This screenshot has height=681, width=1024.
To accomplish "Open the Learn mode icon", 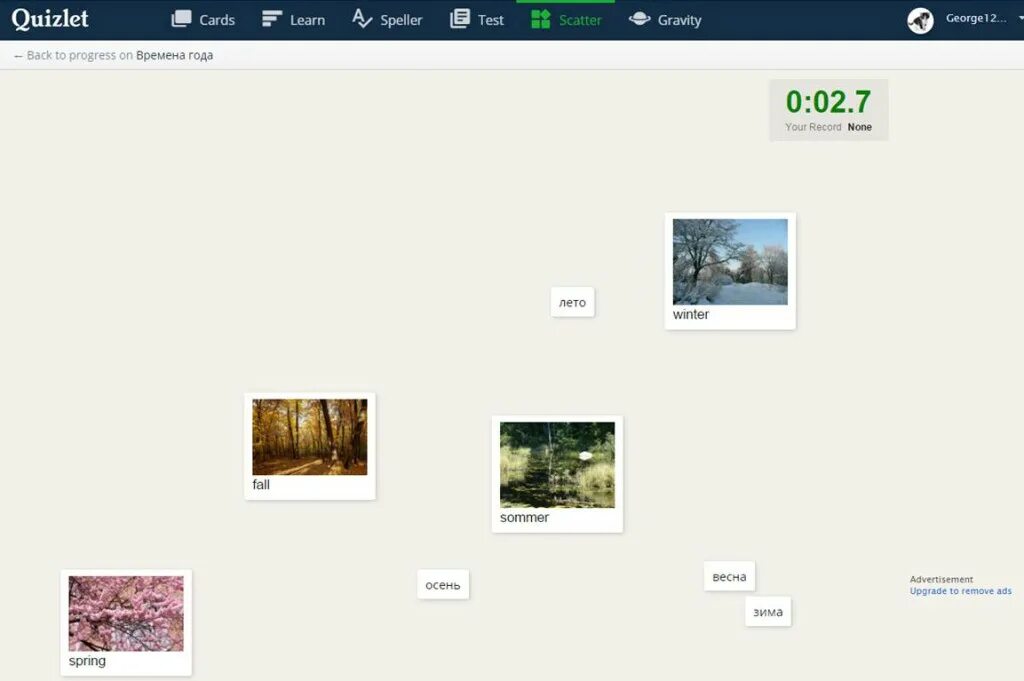I will tap(270, 18).
